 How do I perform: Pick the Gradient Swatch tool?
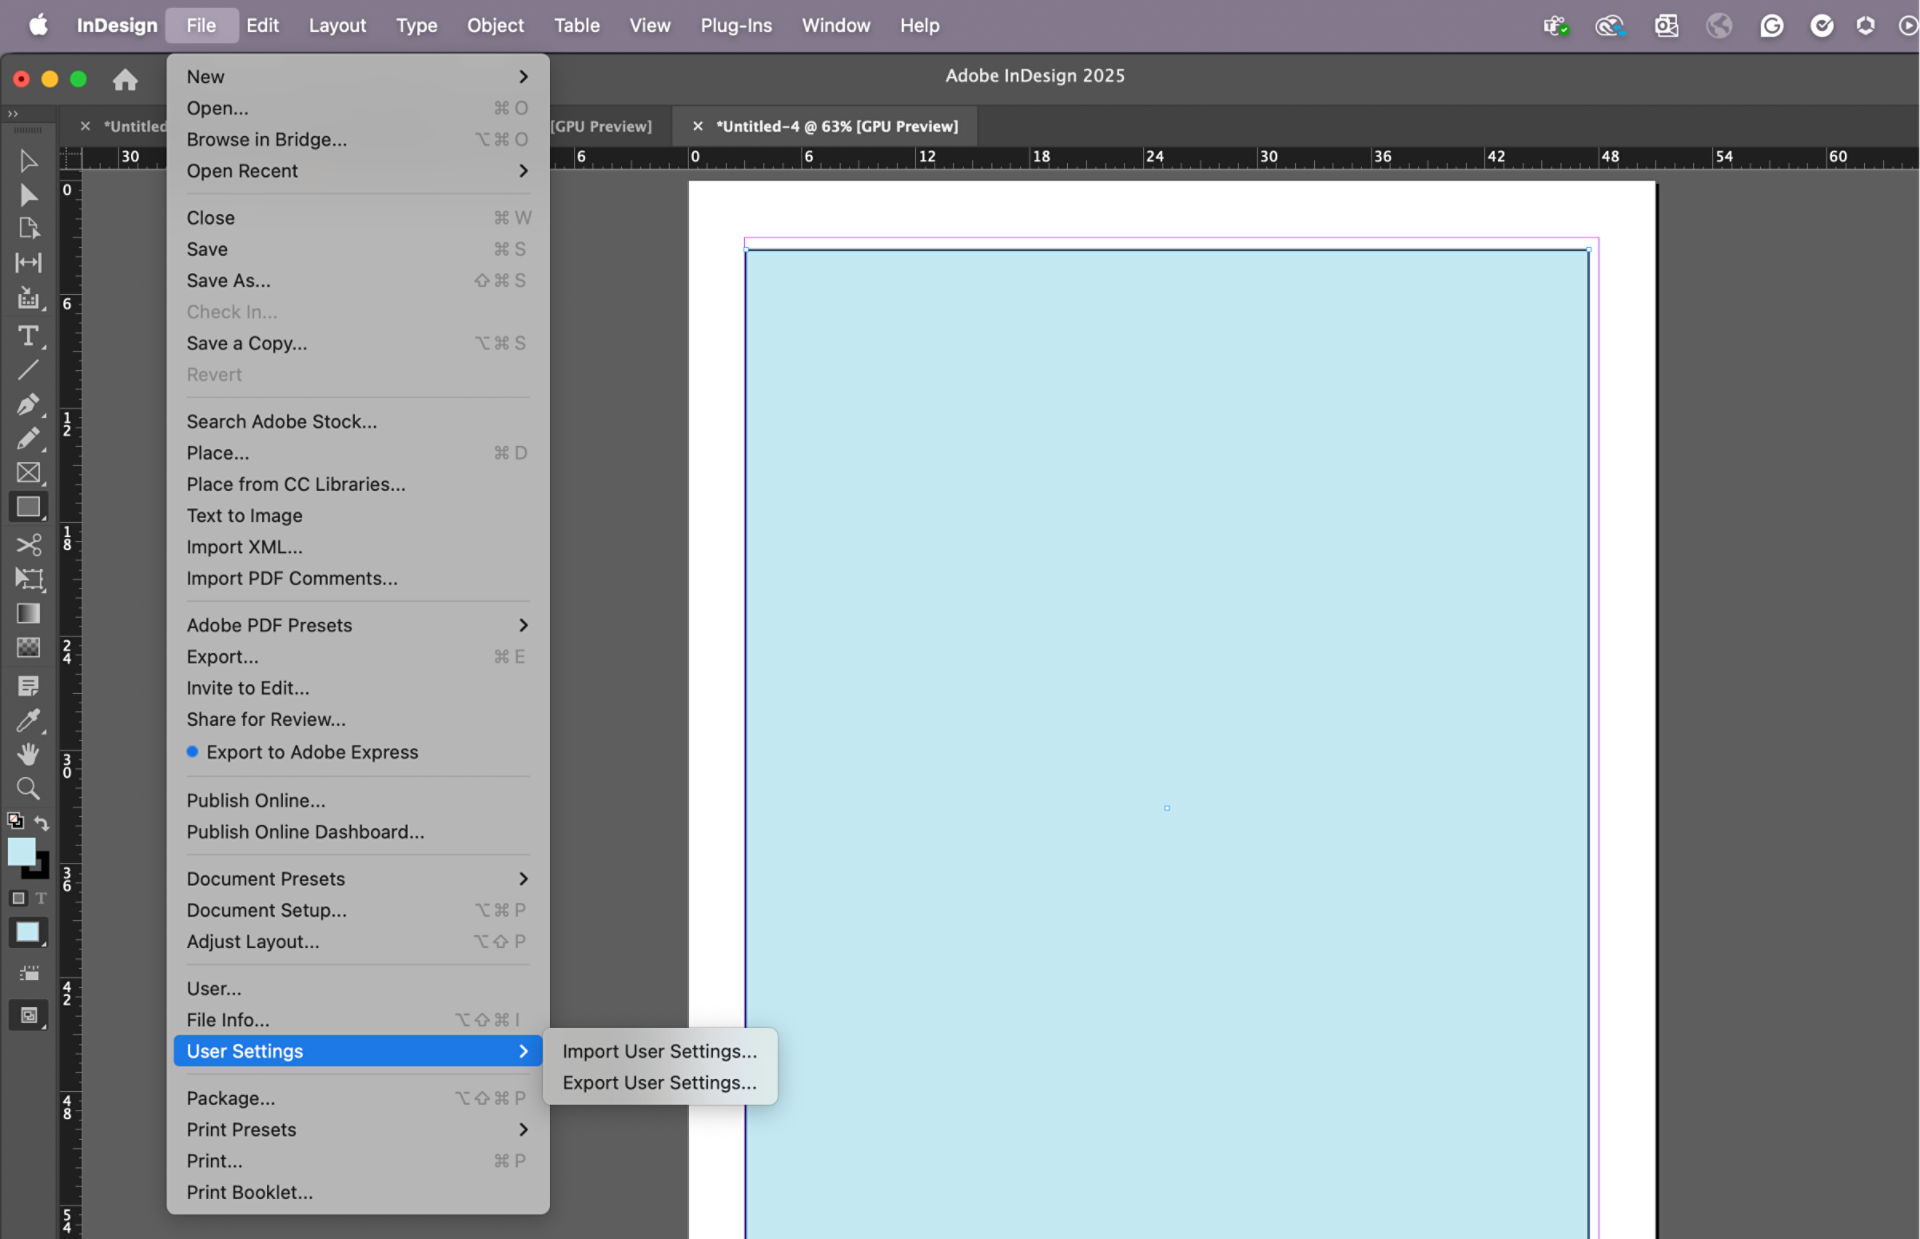(29, 613)
